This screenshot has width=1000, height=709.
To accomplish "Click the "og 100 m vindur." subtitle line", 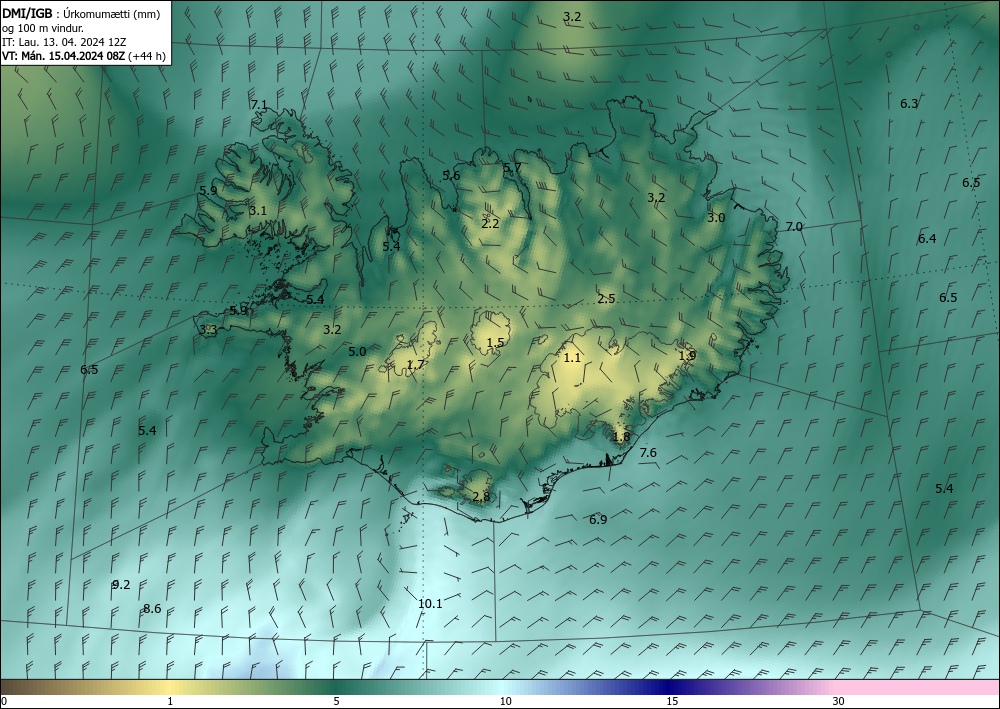I will coord(42,27).
